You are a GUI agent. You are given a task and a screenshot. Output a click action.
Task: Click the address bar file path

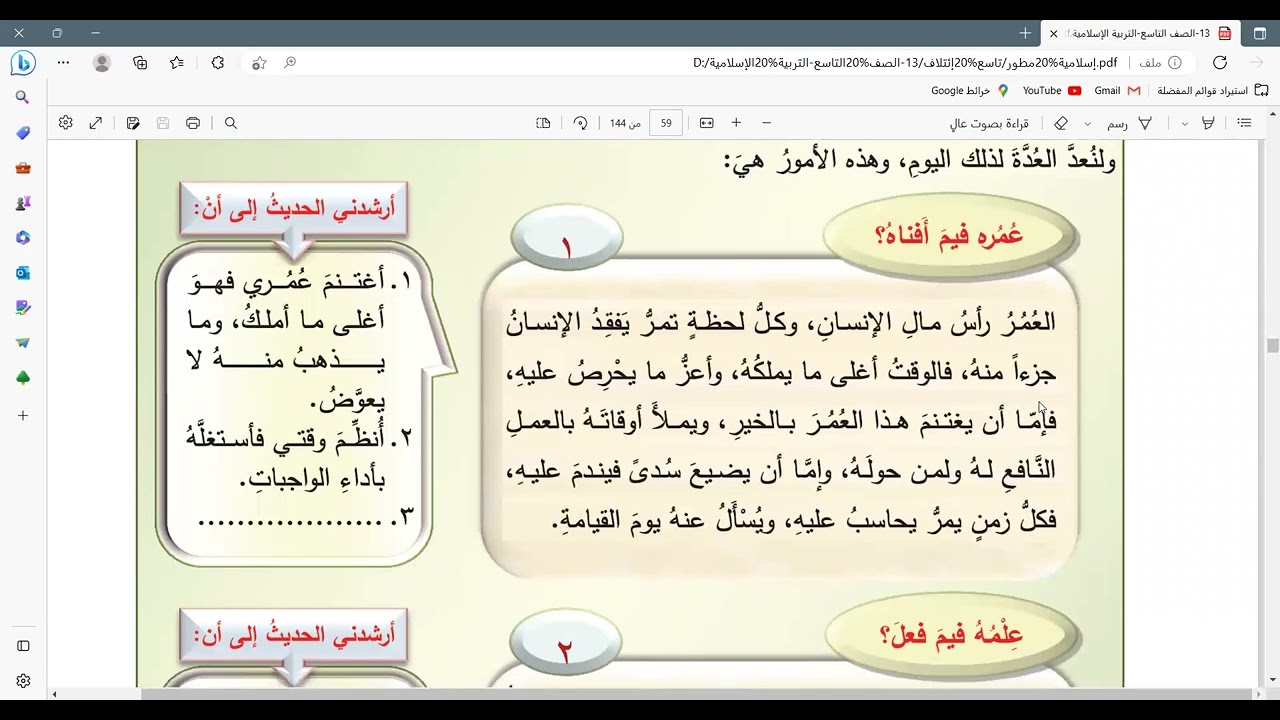click(x=905, y=63)
